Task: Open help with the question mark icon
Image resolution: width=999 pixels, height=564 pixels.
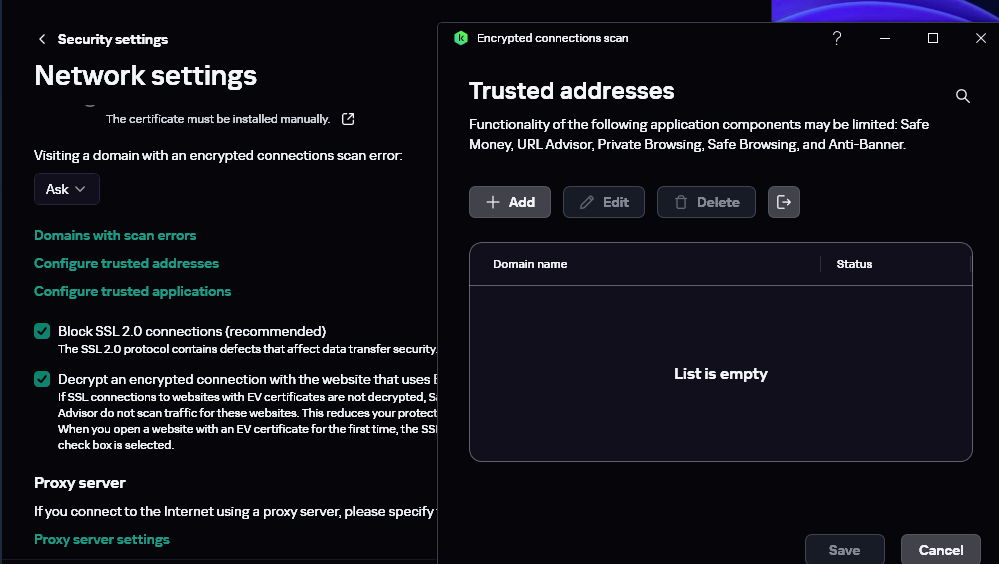Action: (x=837, y=38)
